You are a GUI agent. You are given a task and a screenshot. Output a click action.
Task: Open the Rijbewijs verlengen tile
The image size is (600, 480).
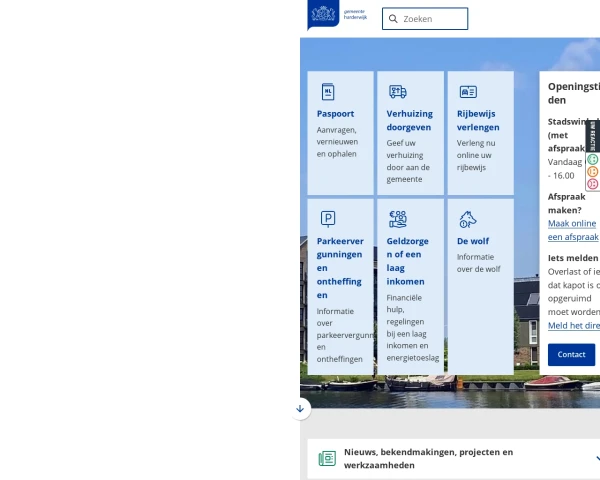tap(481, 133)
